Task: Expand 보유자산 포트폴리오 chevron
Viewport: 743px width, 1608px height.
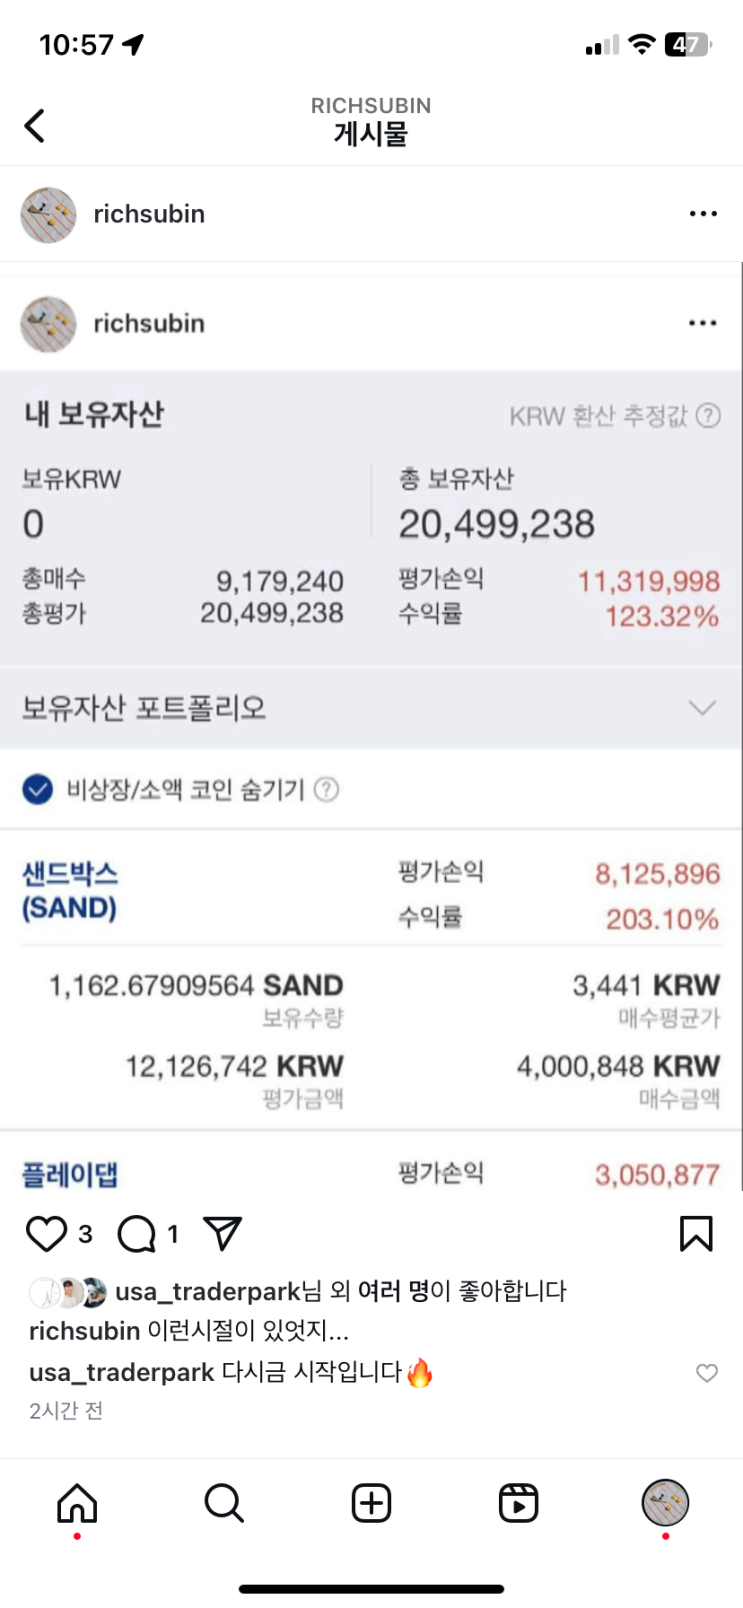Action: (702, 708)
